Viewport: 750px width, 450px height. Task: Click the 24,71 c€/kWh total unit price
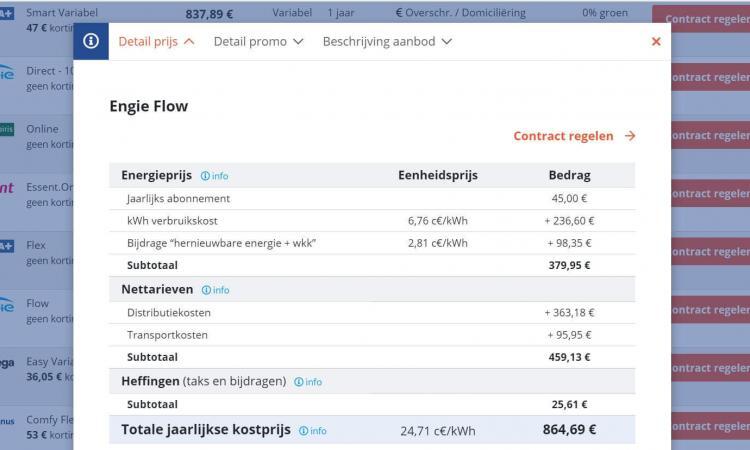point(438,431)
